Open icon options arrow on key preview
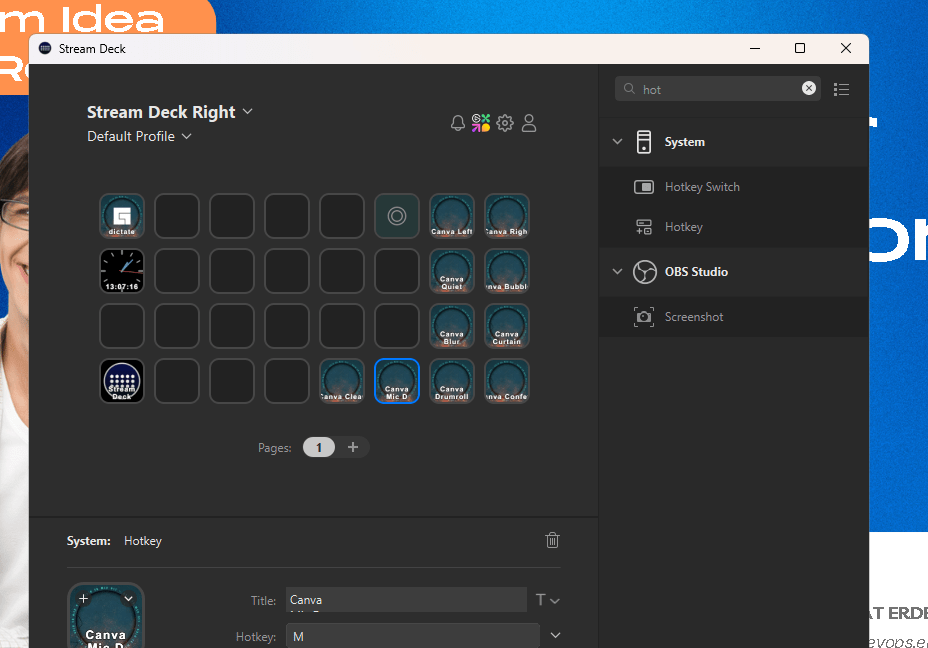Image resolution: width=928 pixels, height=648 pixels. click(x=128, y=599)
